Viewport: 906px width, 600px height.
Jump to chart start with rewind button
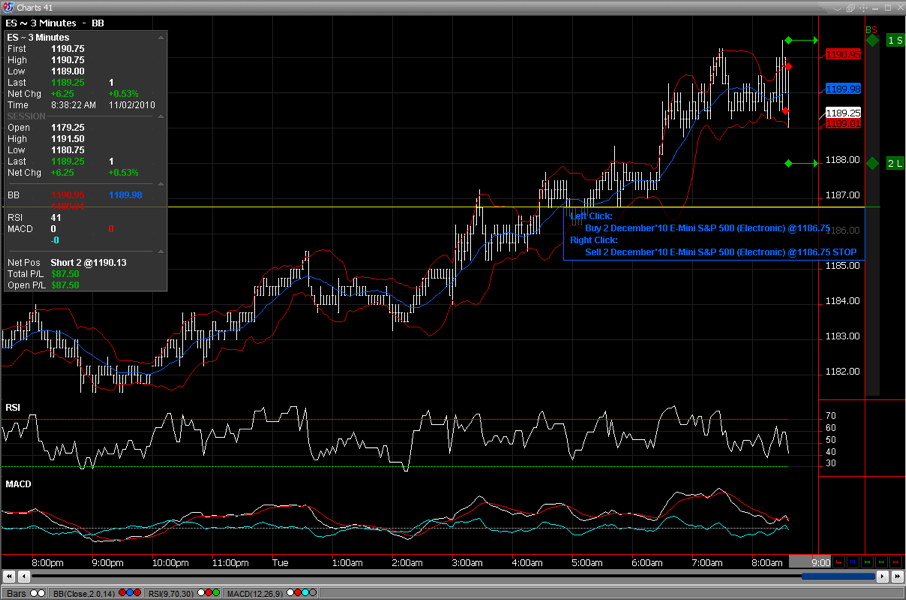9,576
